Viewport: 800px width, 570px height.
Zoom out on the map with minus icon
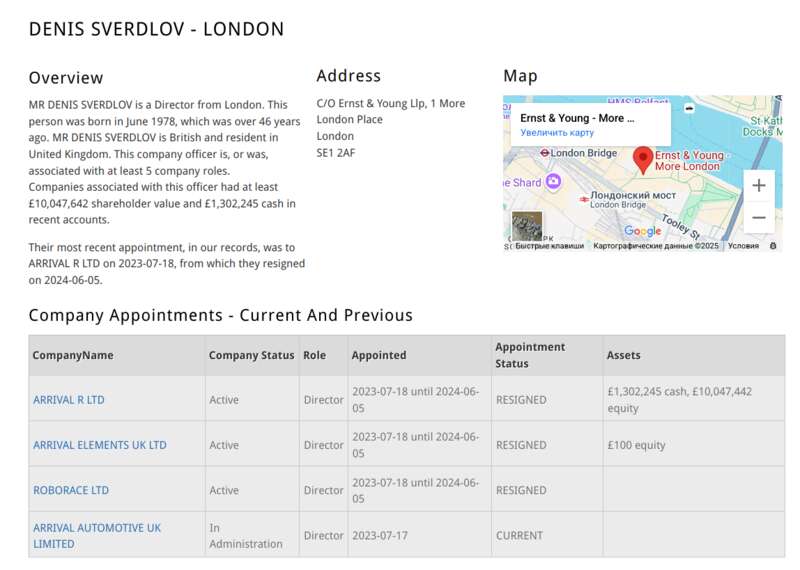point(759,217)
